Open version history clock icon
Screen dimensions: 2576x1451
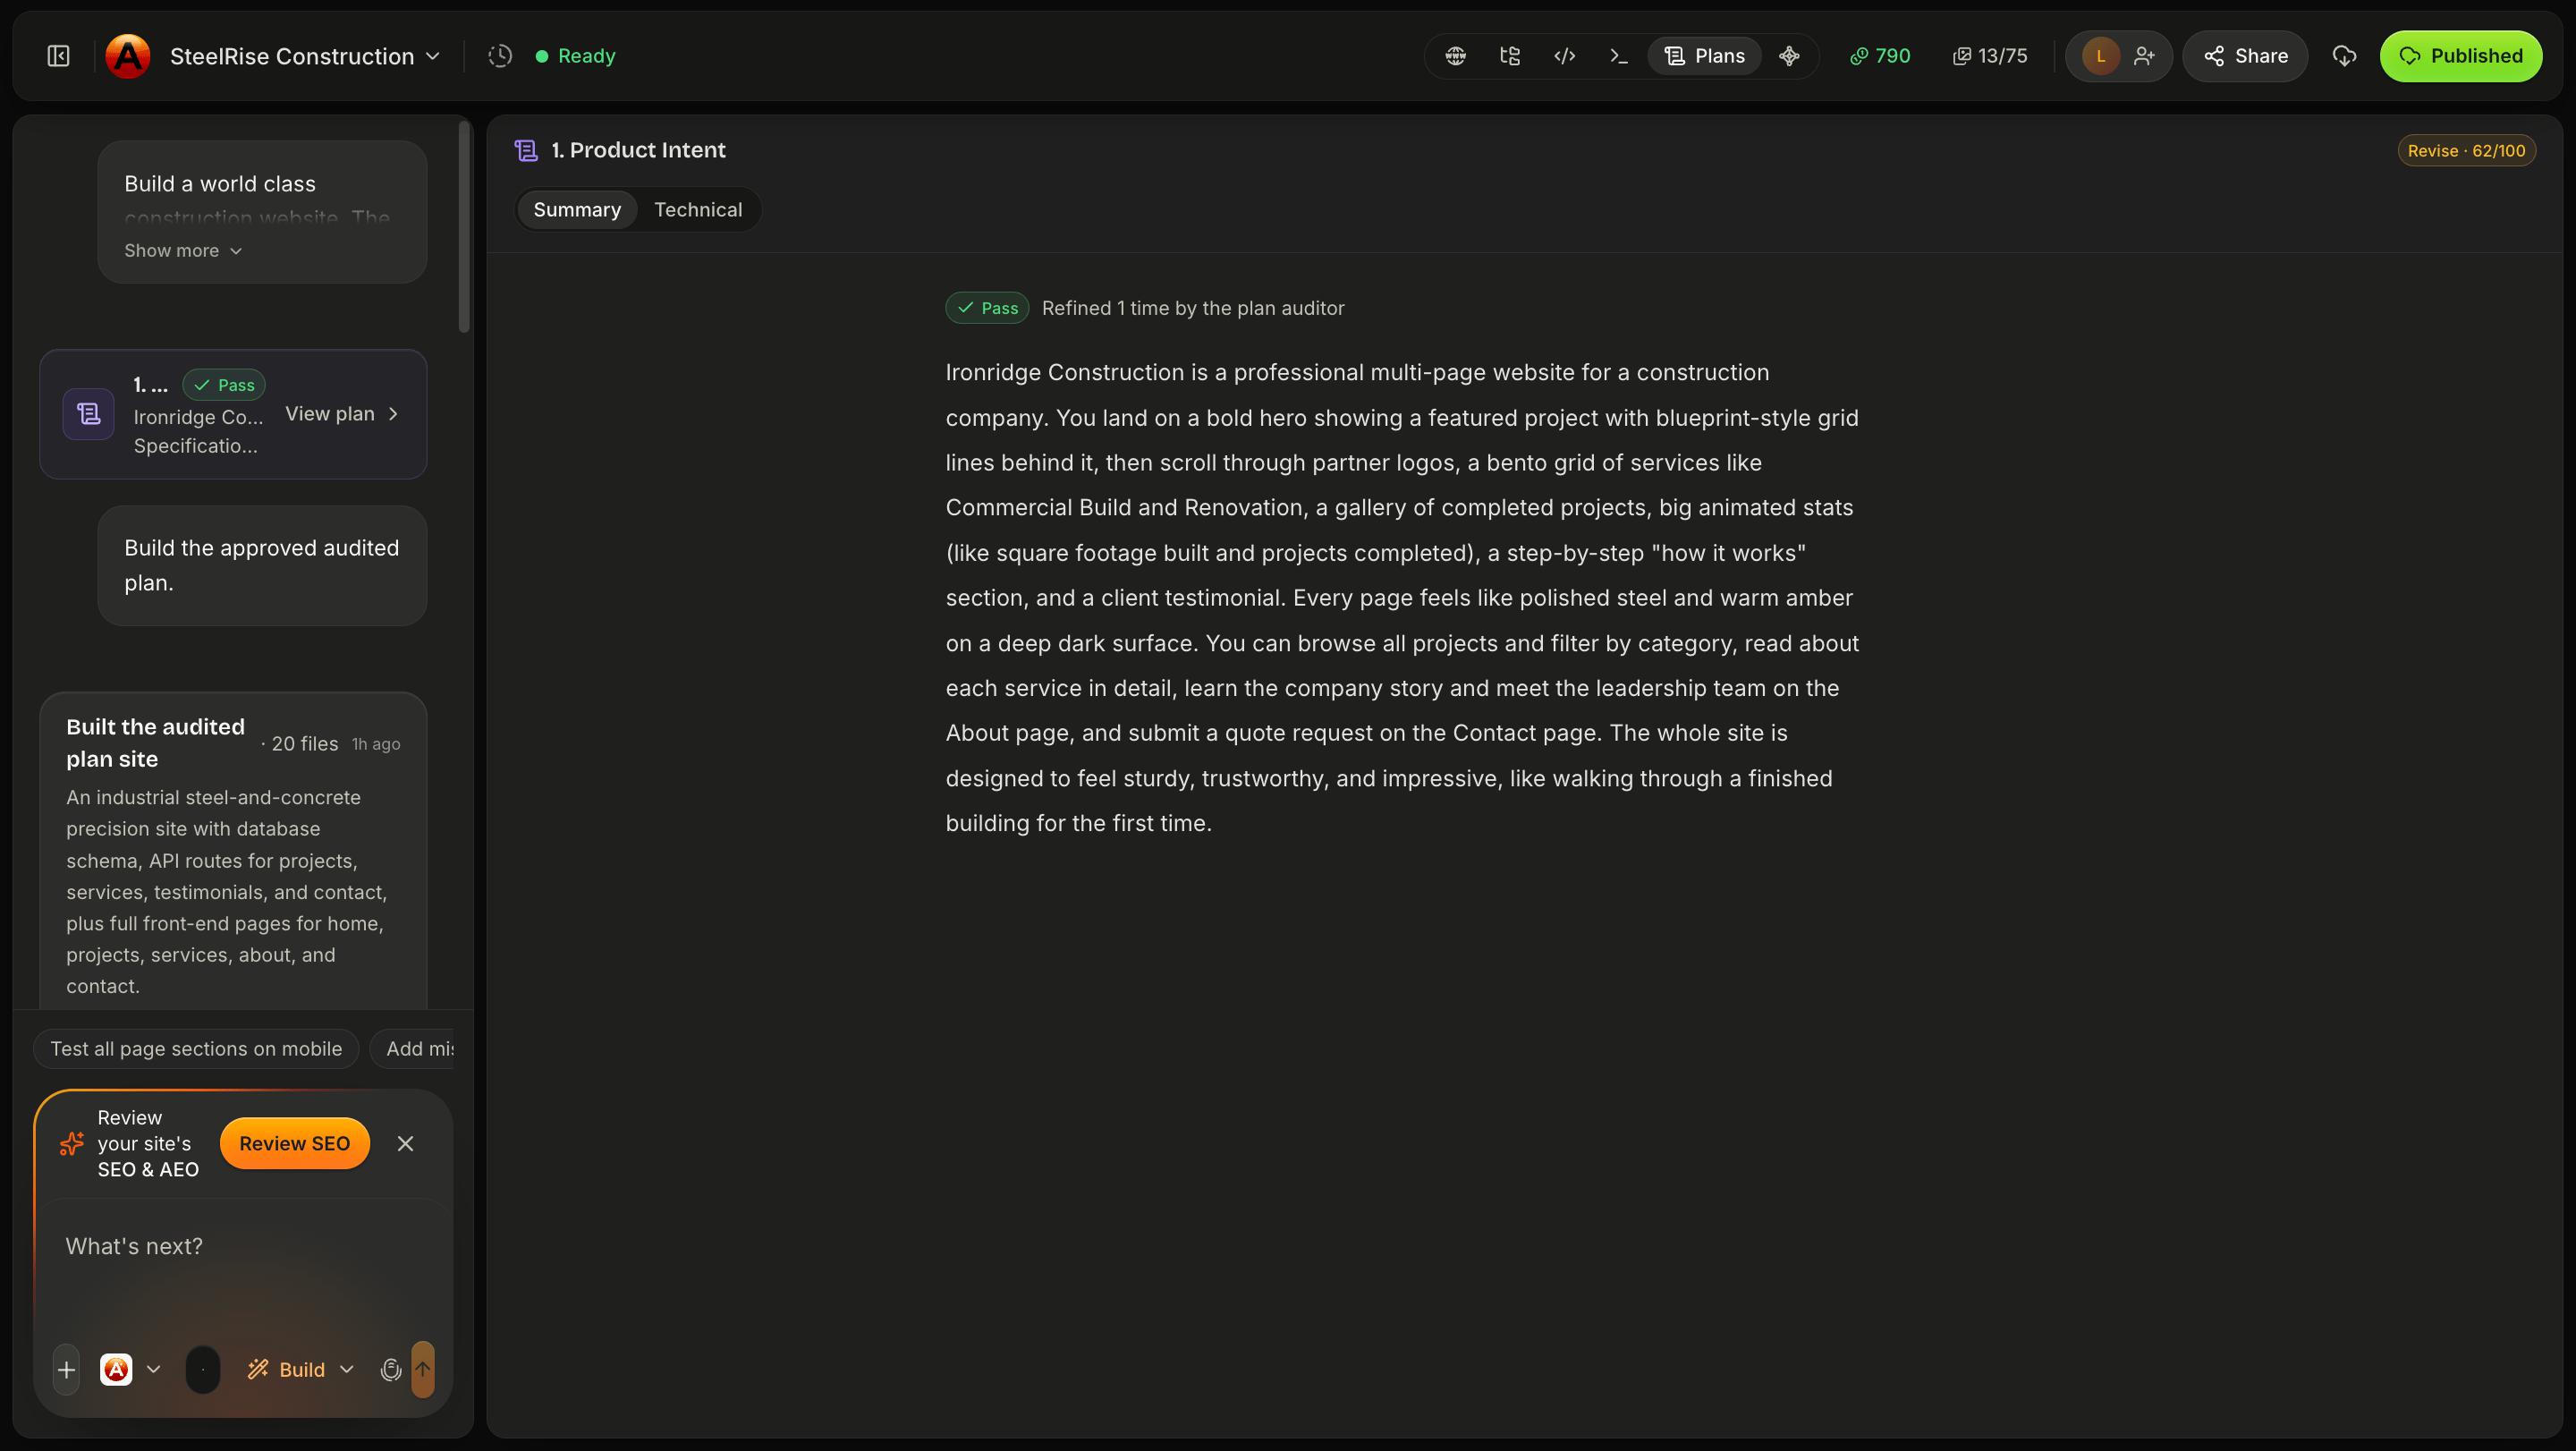[500, 56]
